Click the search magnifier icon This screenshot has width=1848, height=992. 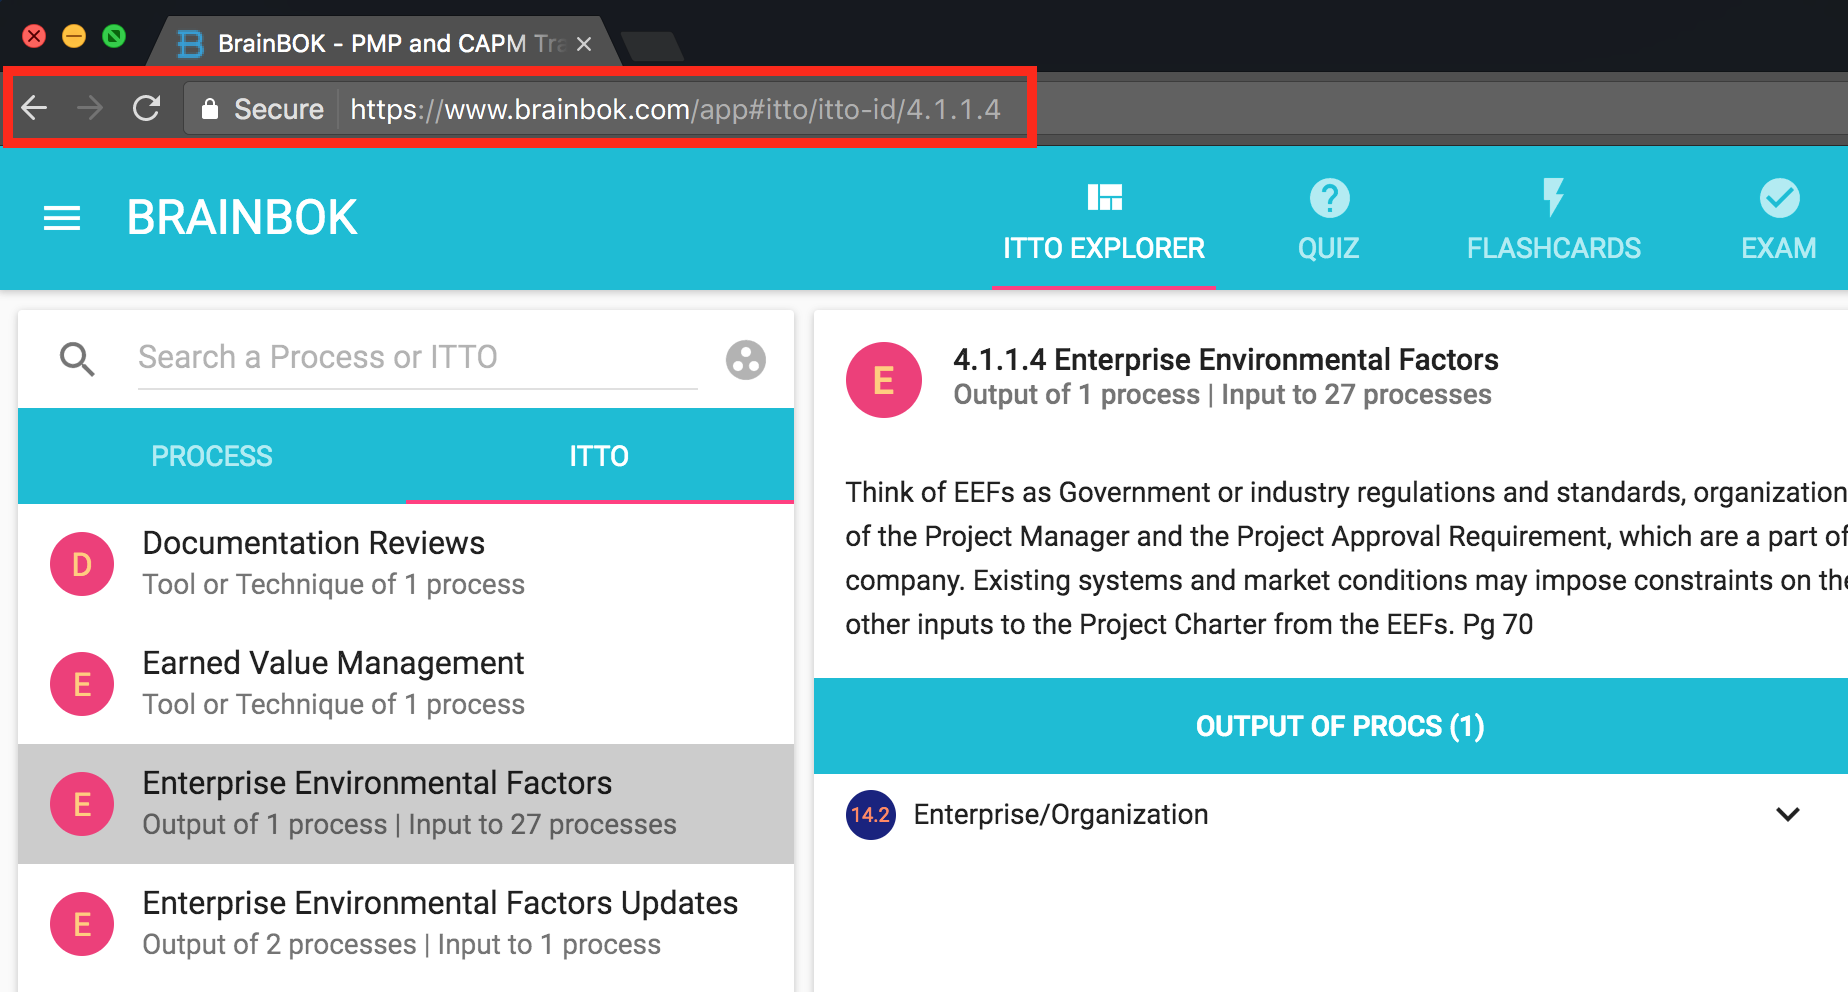tap(77, 359)
